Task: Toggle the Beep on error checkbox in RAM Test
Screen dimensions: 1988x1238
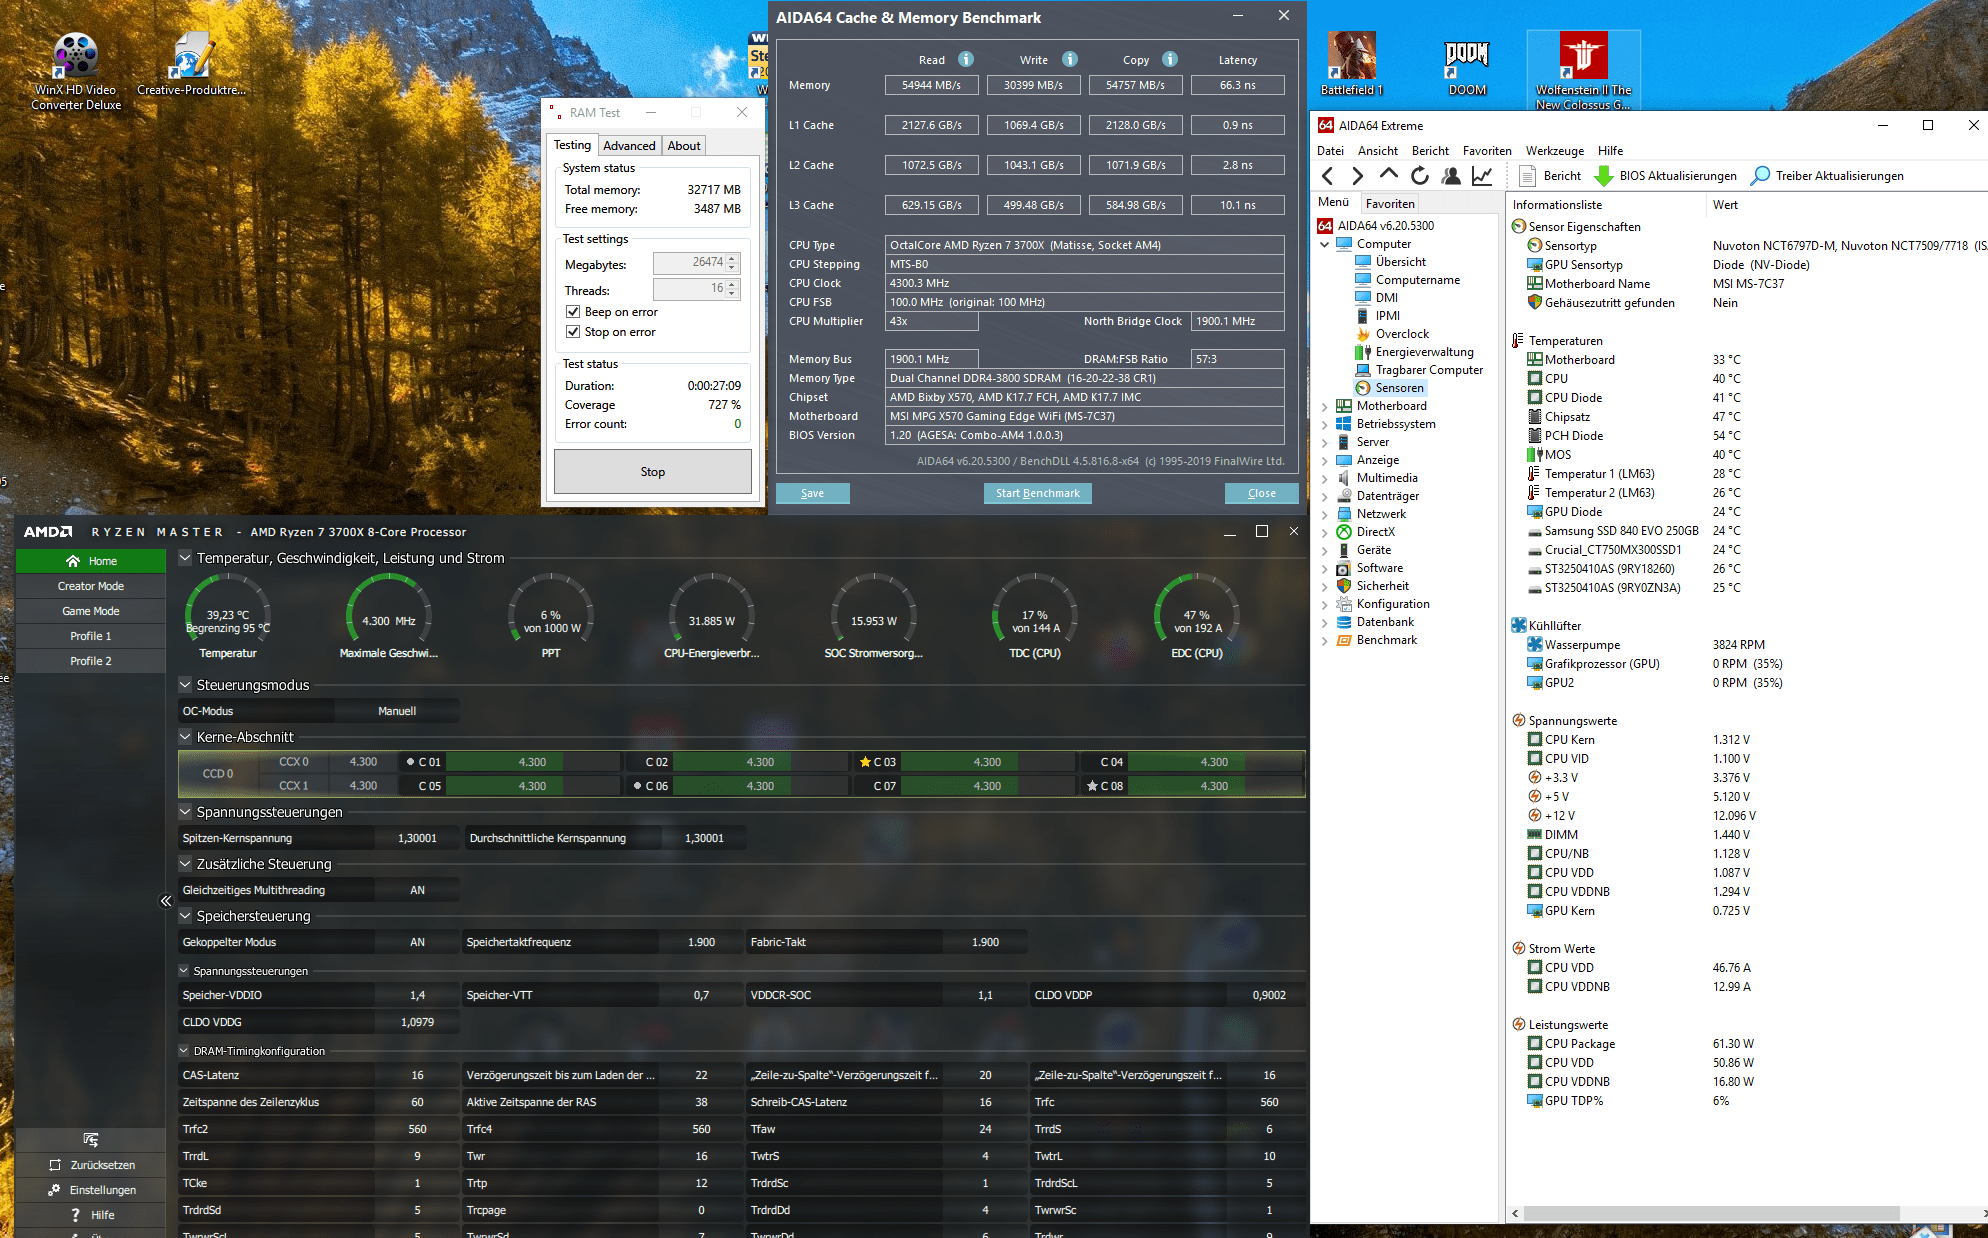Action: [572, 317]
